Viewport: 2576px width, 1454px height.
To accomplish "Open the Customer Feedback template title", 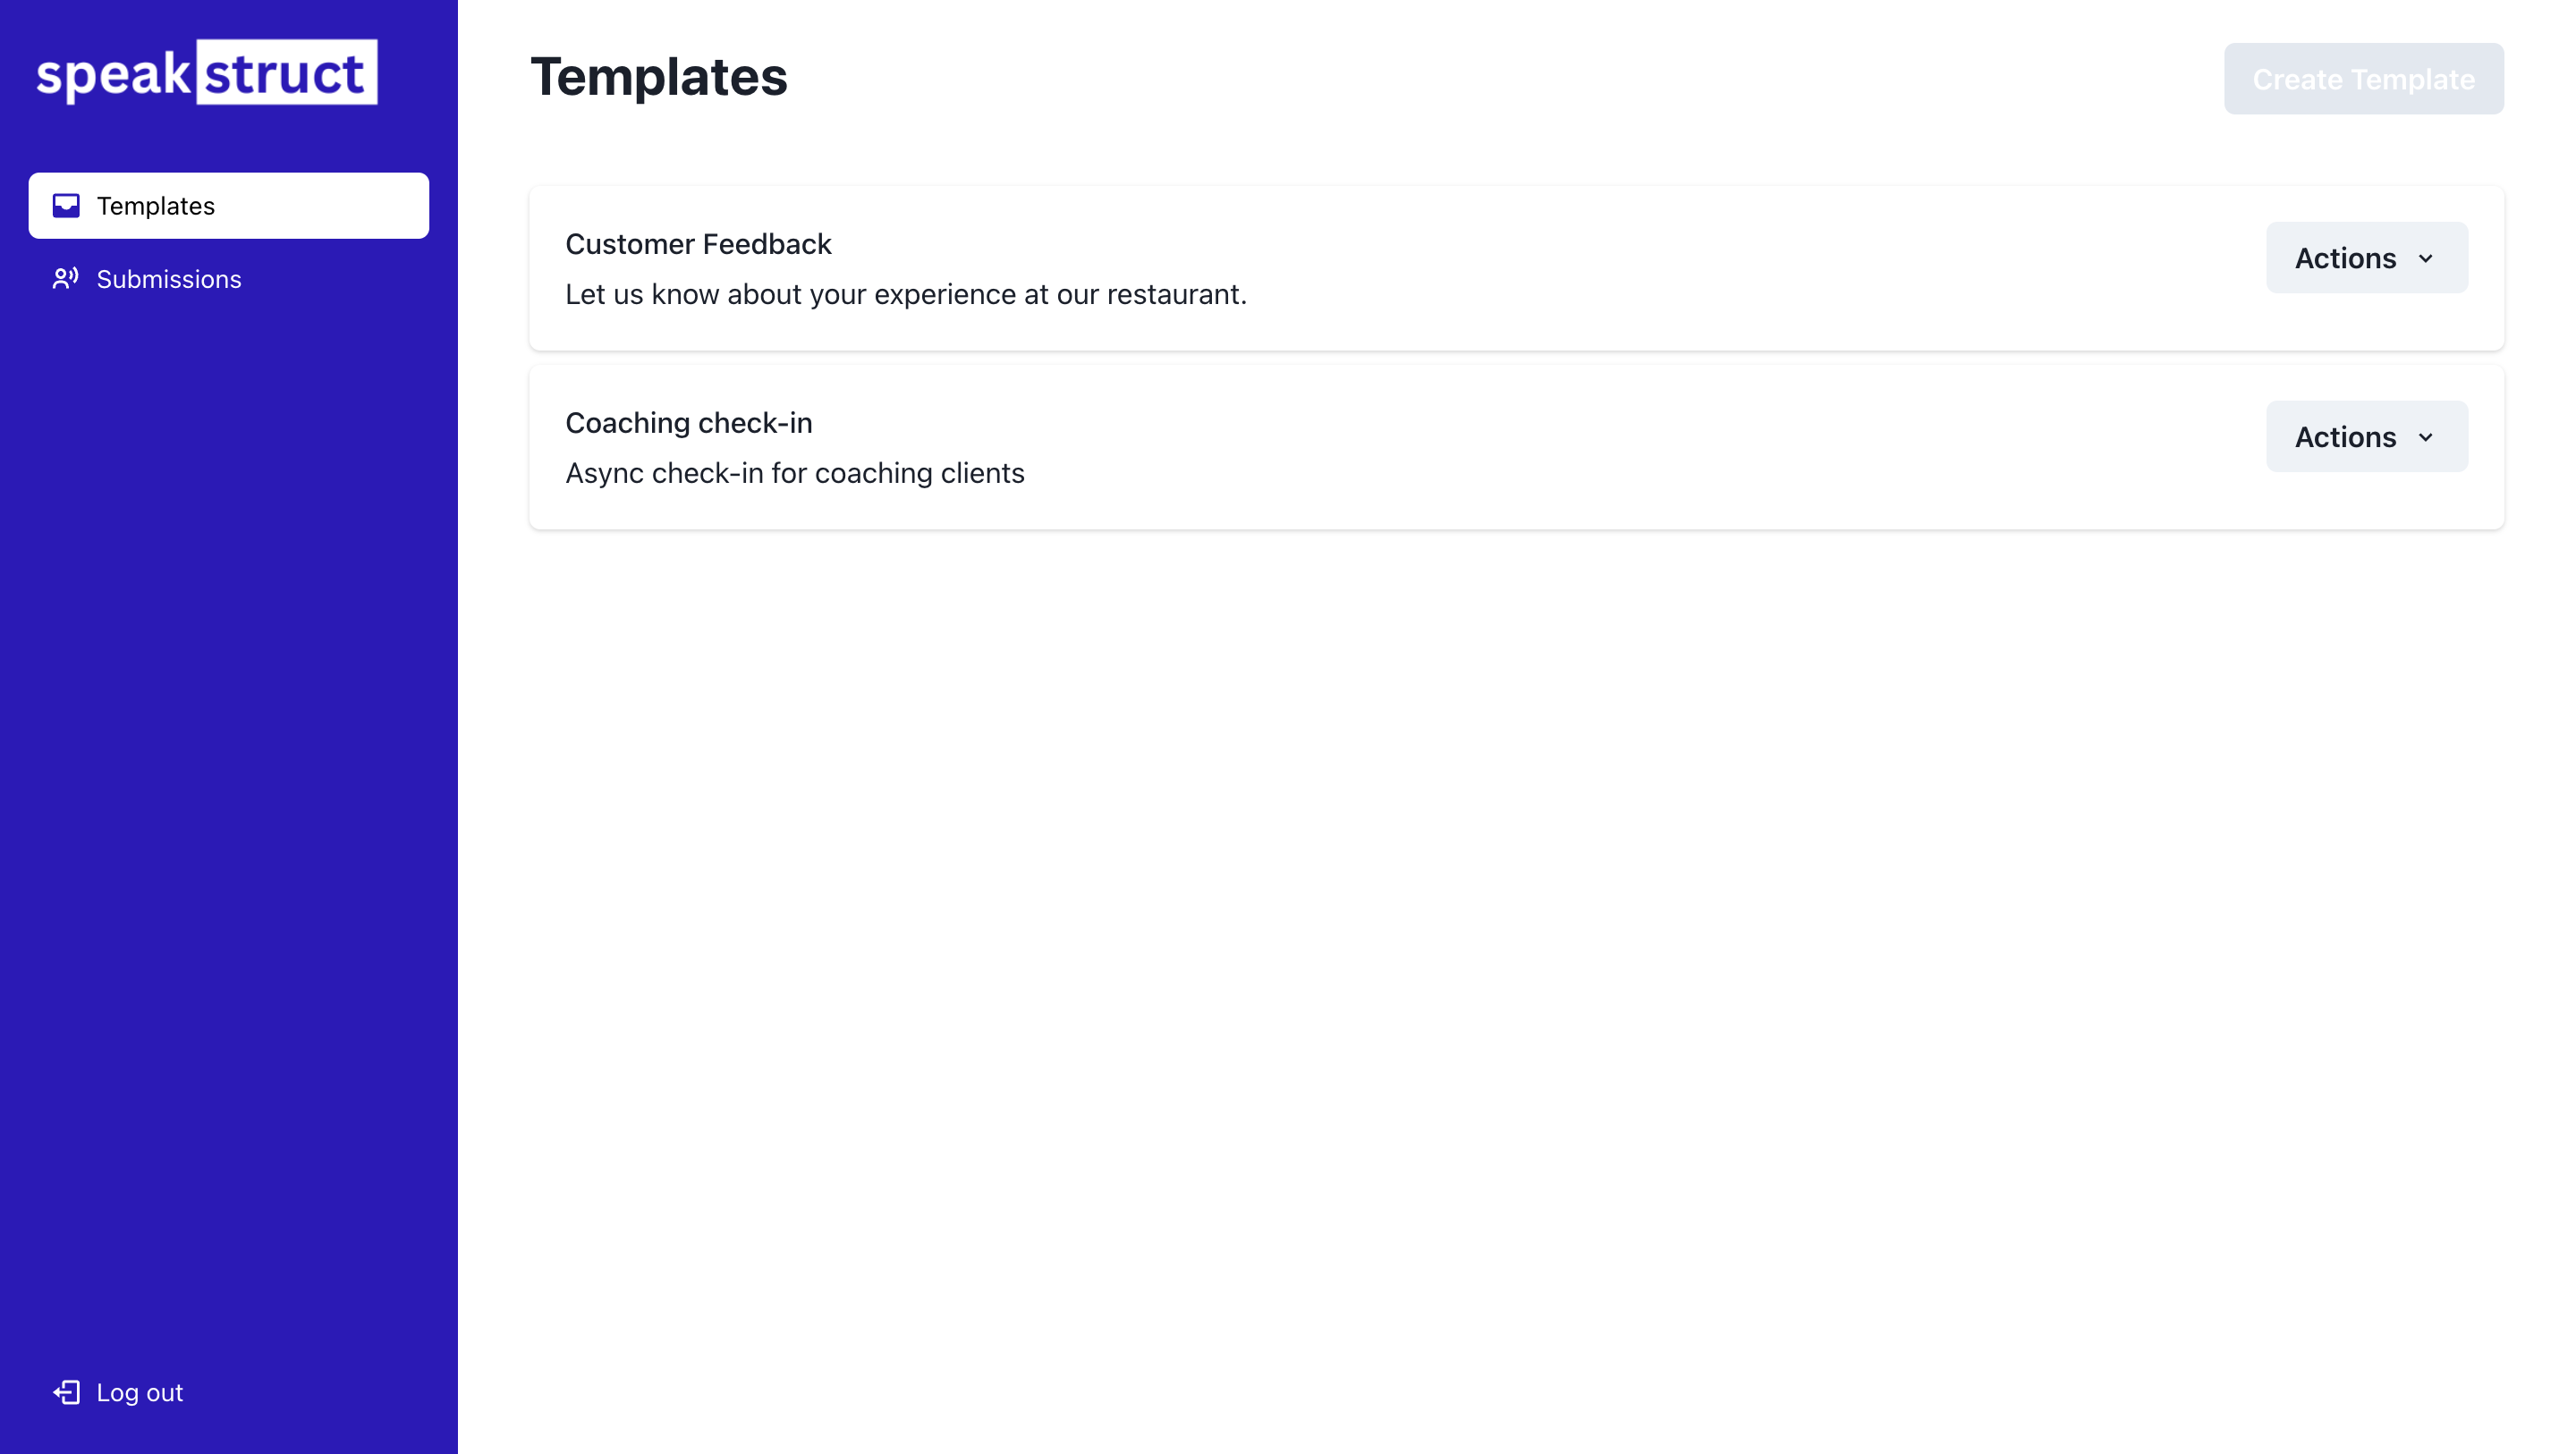I will coord(698,244).
